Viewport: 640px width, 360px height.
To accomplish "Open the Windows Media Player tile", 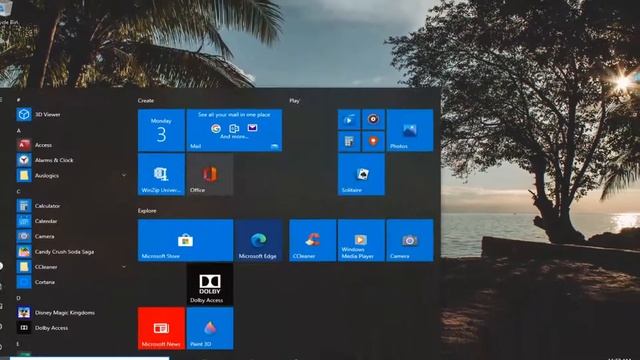I will pos(361,240).
